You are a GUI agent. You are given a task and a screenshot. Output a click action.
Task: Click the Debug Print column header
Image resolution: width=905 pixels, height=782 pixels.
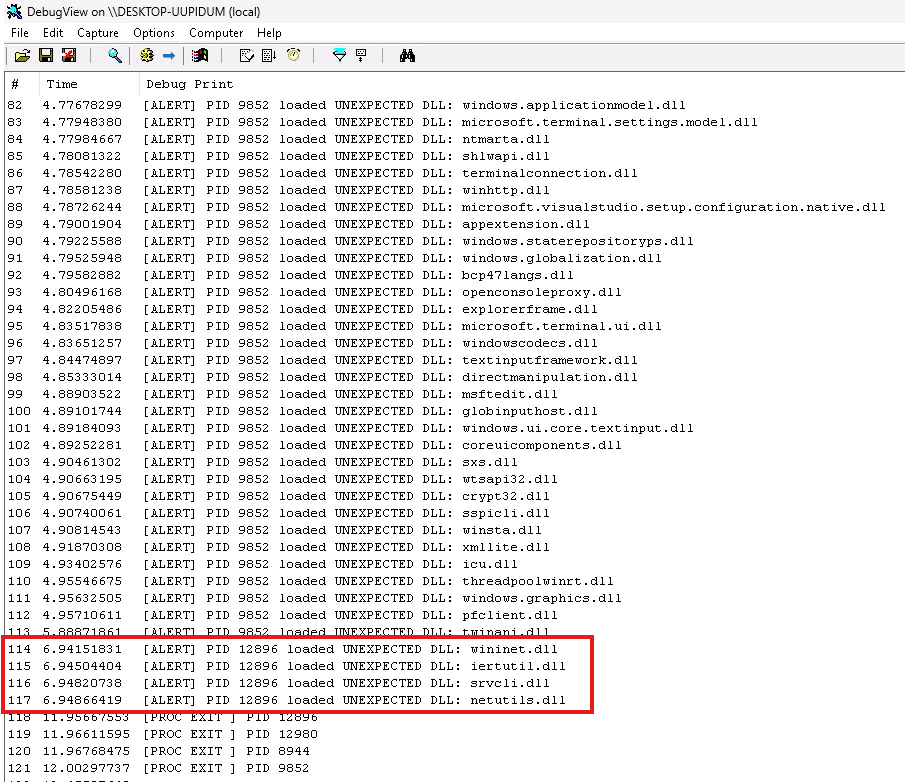click(x=190, y=84)
